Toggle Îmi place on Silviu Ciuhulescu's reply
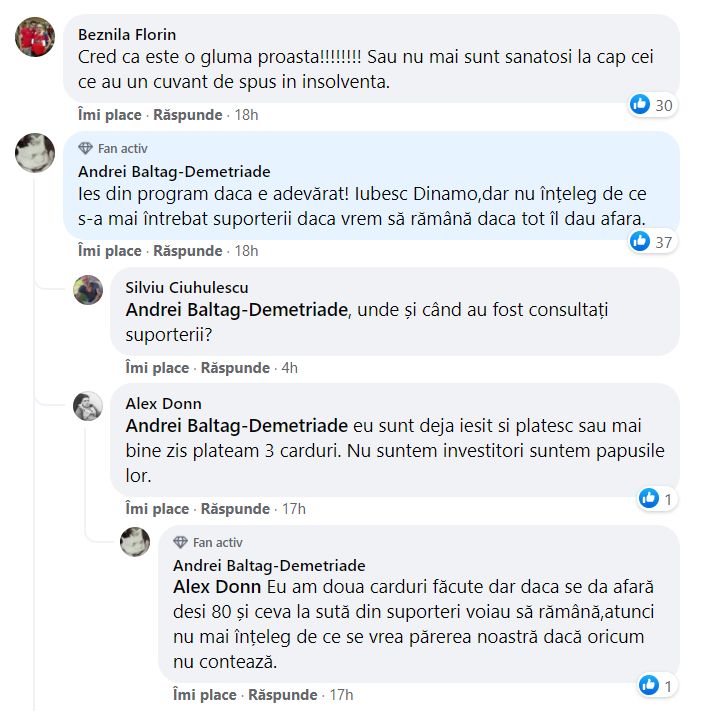Image resolution: width=715 pixels, height=711 pixels. pos(157,368)
